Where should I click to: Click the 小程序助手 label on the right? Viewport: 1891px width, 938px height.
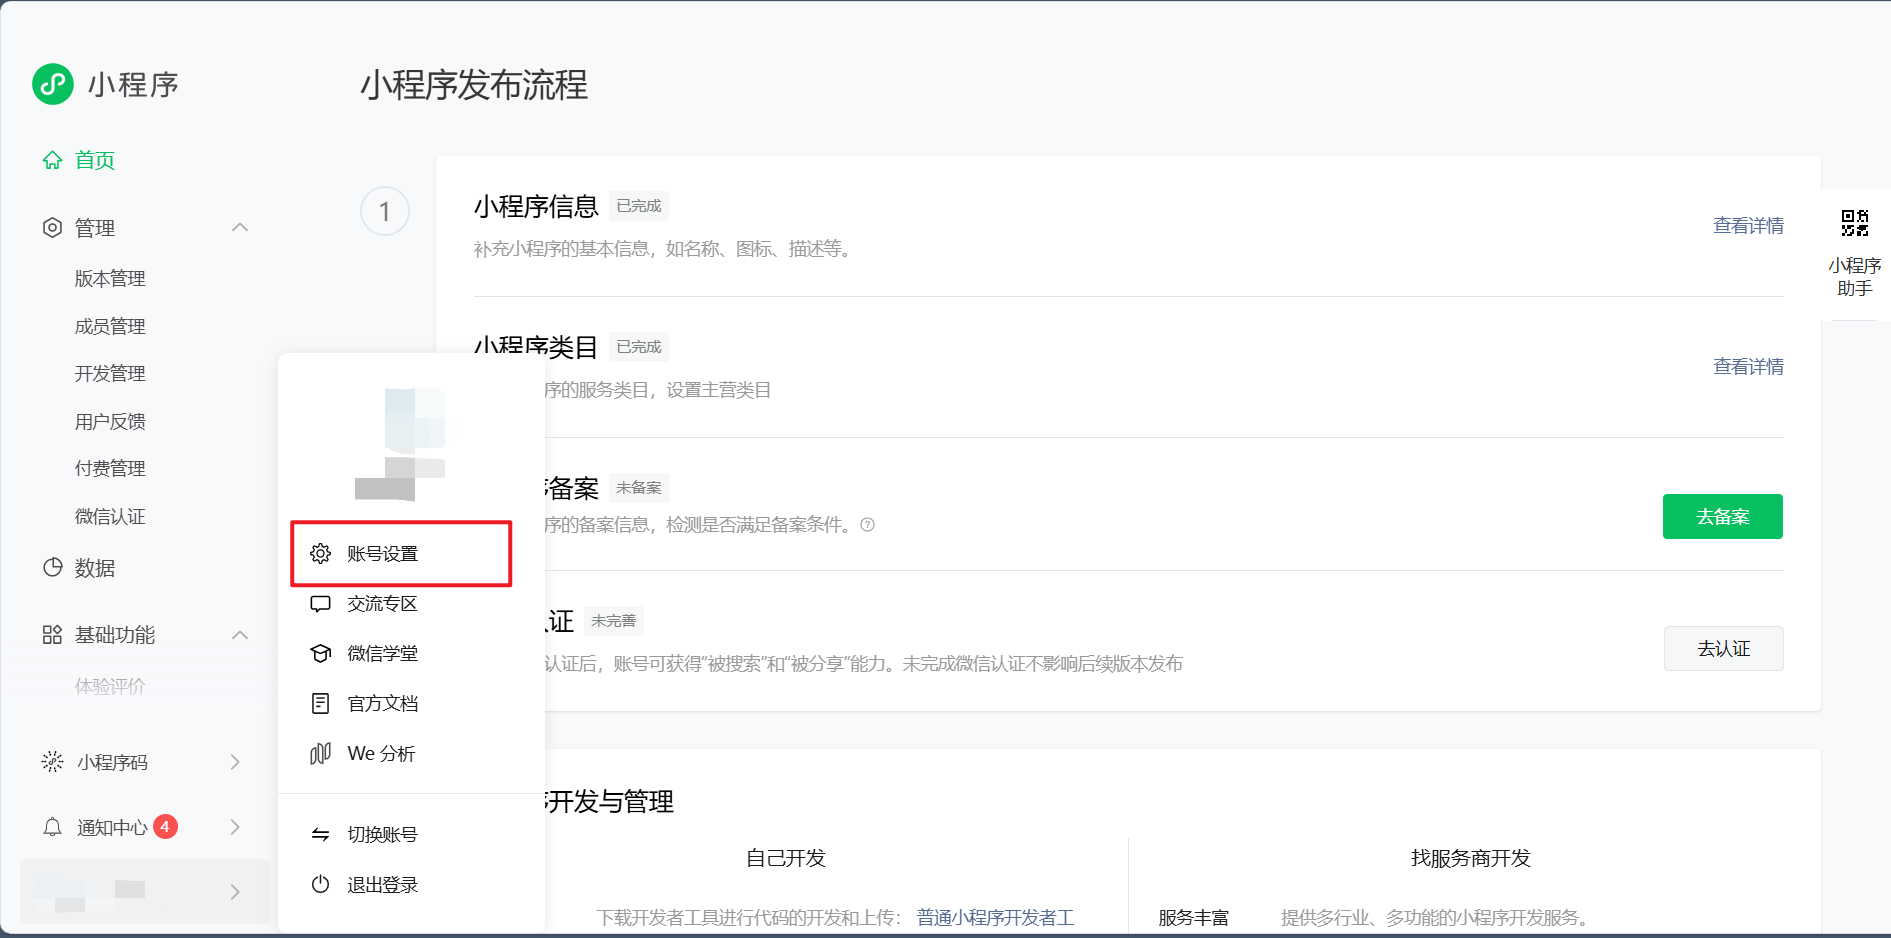pos(1855,277)
